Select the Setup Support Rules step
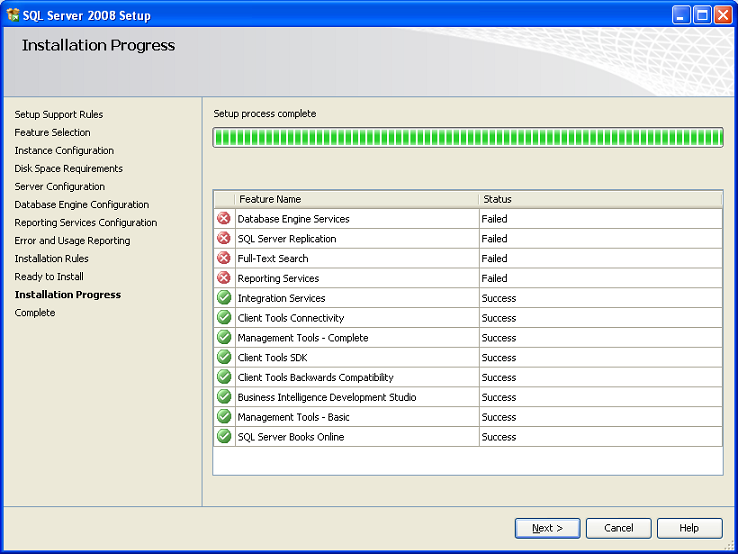 click(x=59, y=114)
